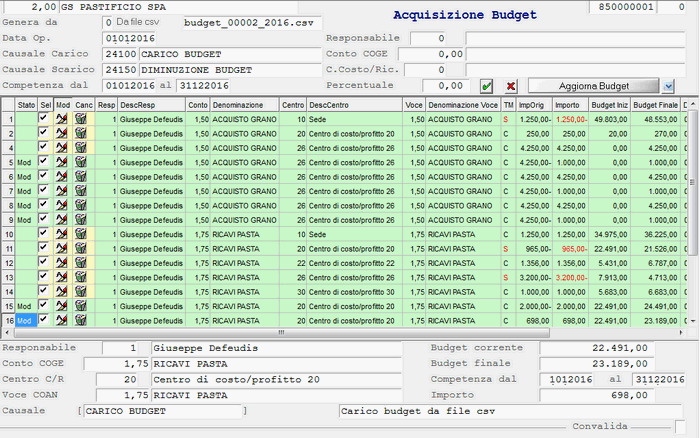This screenshot has width=700, height=438.
Task: Click the Mod edit icon in row 4
Action: click(62, 147)
